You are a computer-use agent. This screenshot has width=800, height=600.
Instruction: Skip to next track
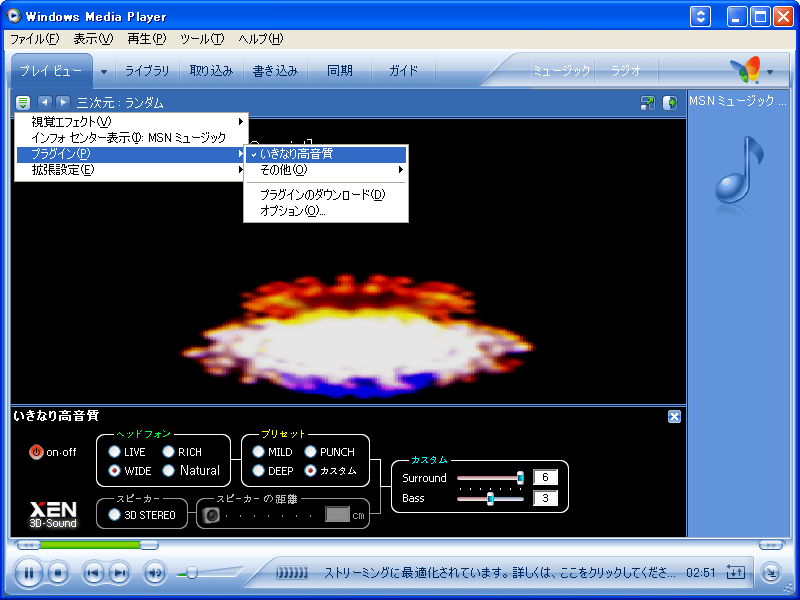119,573
